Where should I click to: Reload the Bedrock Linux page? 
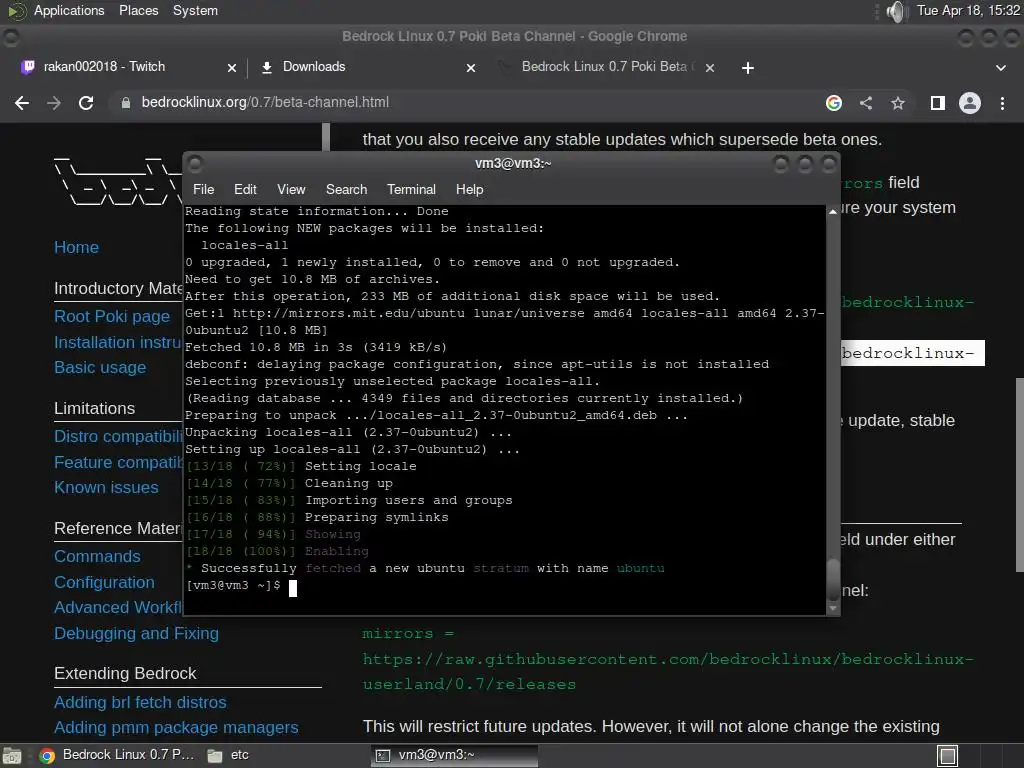click(86, 103)
